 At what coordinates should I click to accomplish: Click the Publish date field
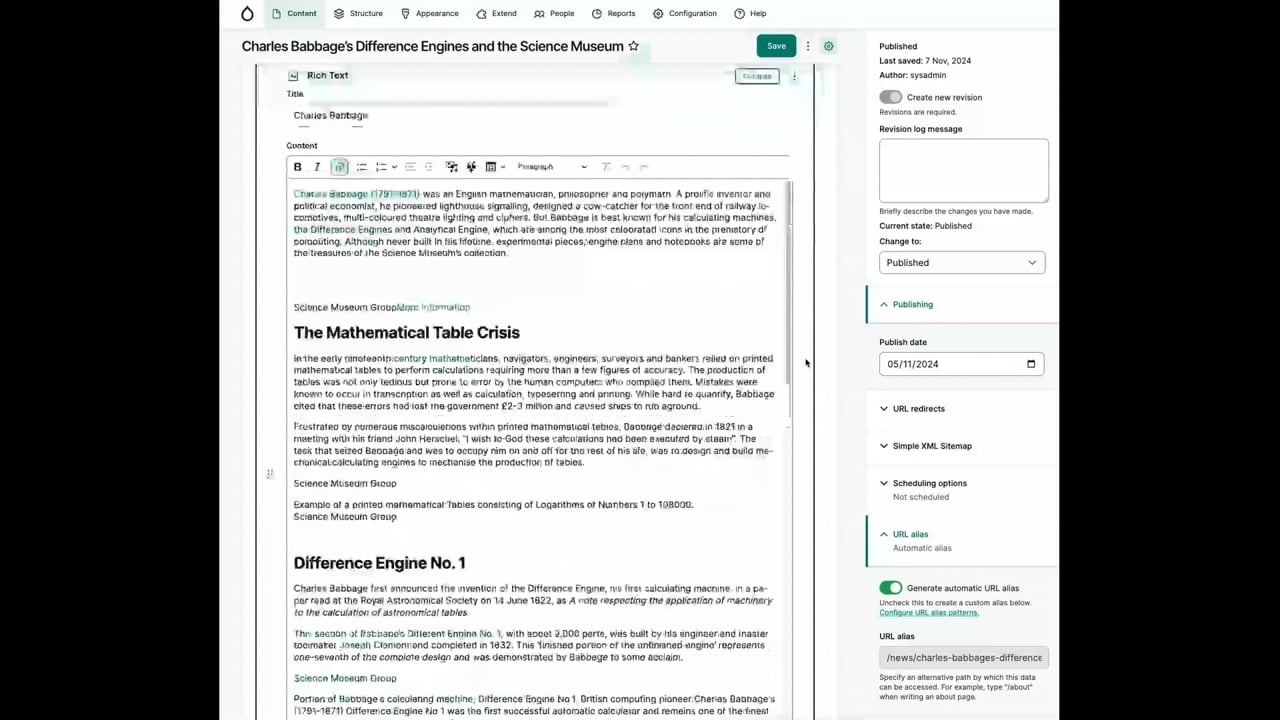coord(962,364)
